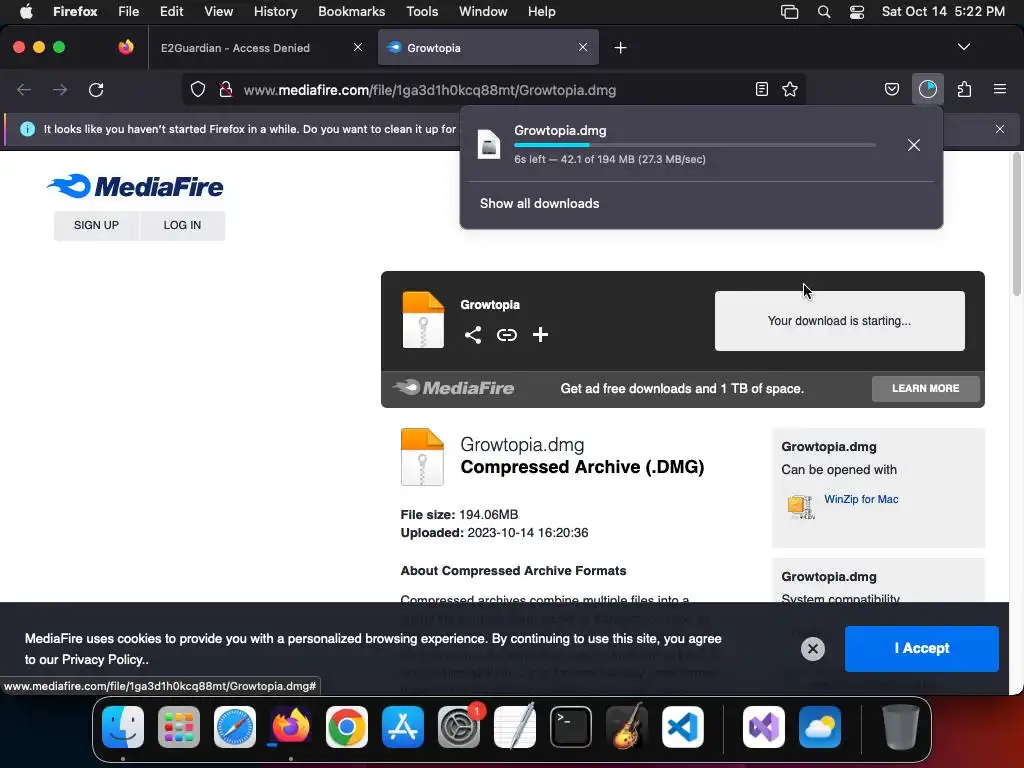Screen dimensions: 1024x768
Task: Open the Bookmarks menu
Action: [x=351, y=12]
